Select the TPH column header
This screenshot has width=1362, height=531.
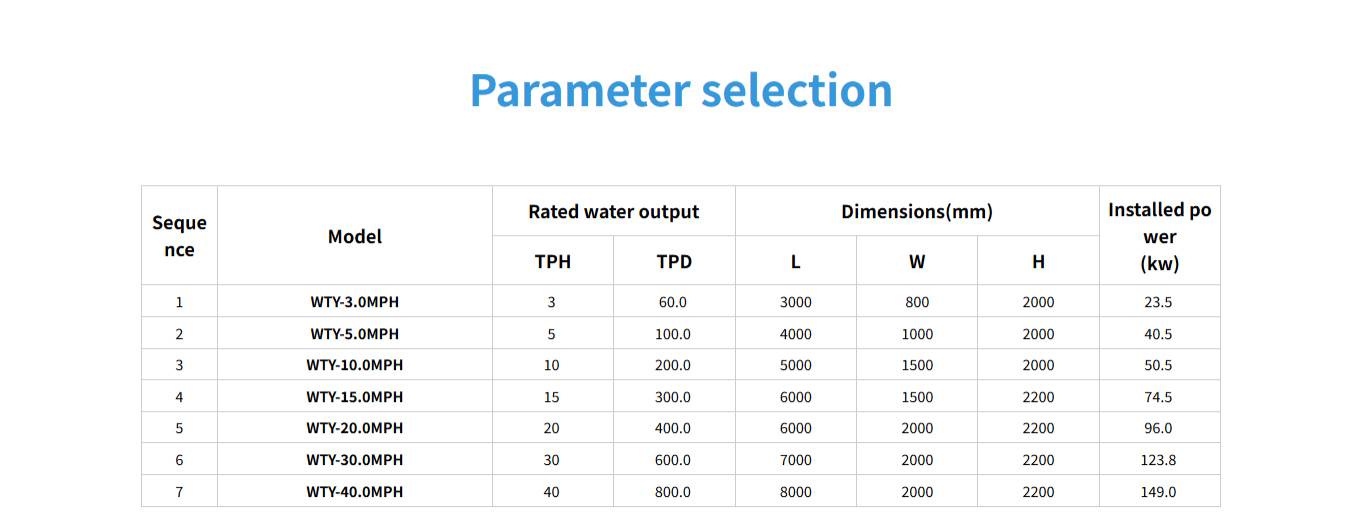(x=553, y=262)
